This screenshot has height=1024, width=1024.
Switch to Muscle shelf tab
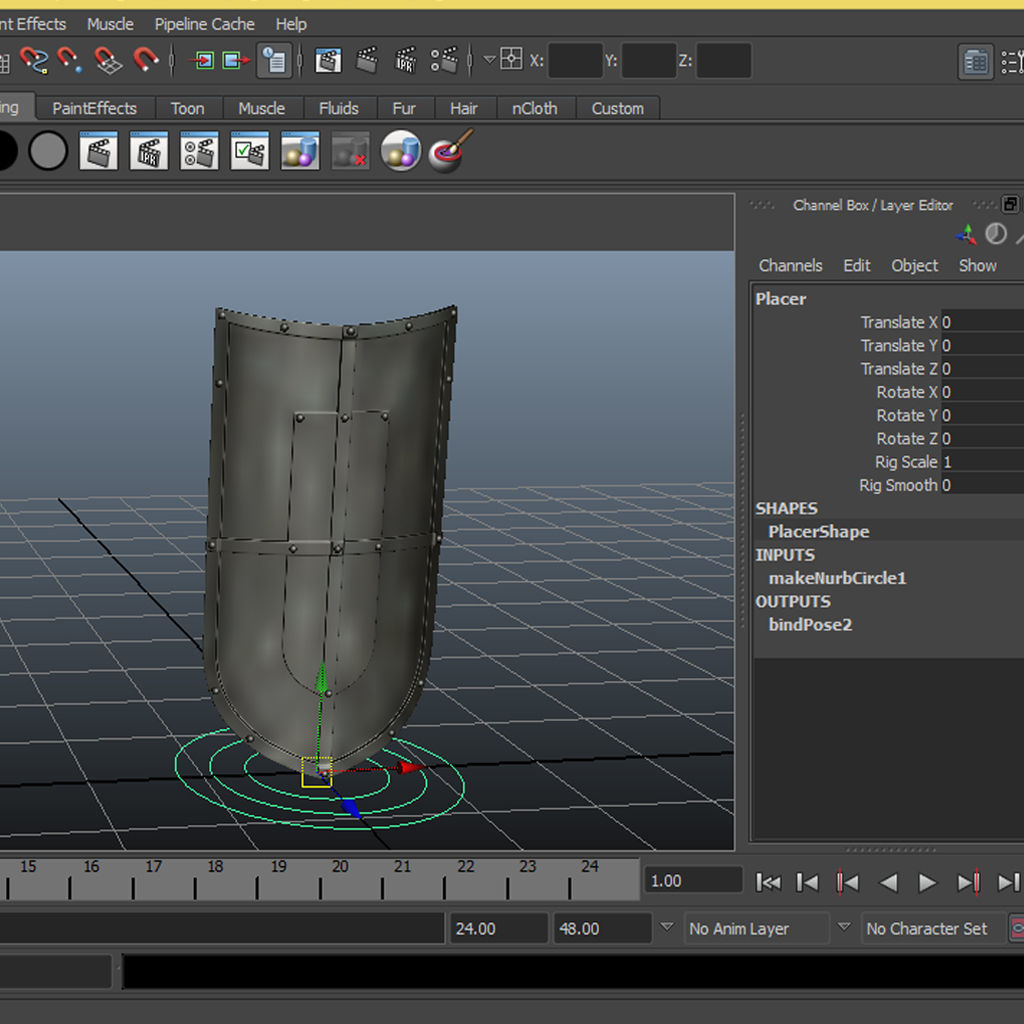[x=262, y=108]
